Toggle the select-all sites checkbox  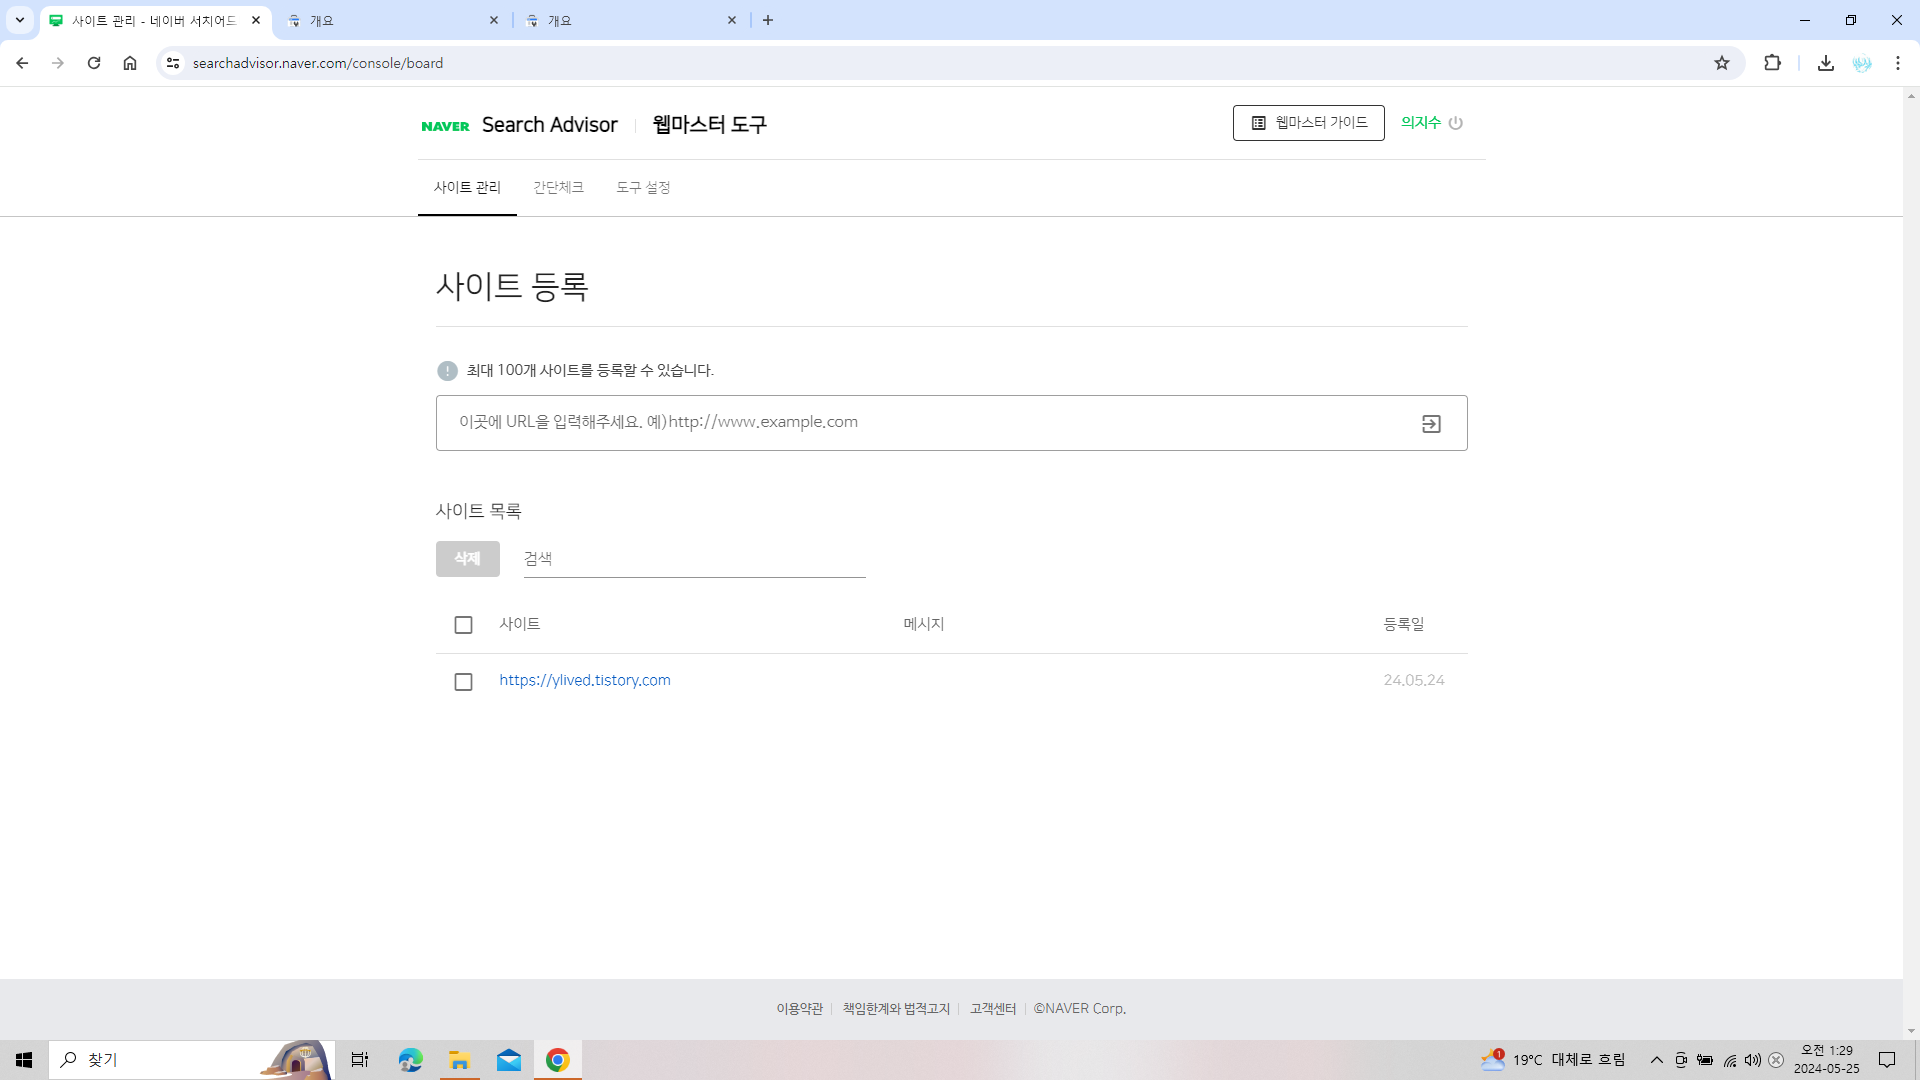tap(463, 625)
